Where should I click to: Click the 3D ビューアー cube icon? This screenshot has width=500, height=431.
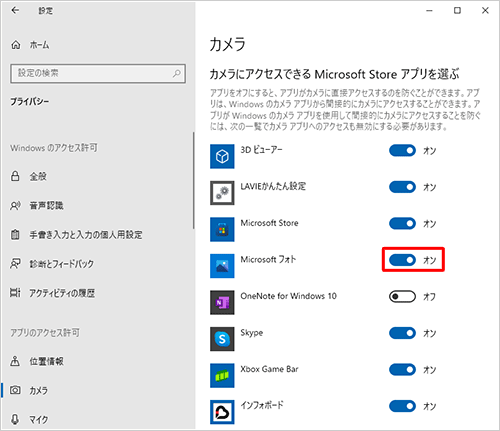[222, 156]
